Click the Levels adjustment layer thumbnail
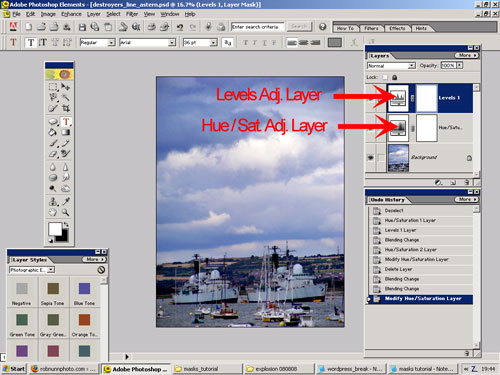Image resolution: width=500 pixels, height=375 pixels. pos(398,98)
